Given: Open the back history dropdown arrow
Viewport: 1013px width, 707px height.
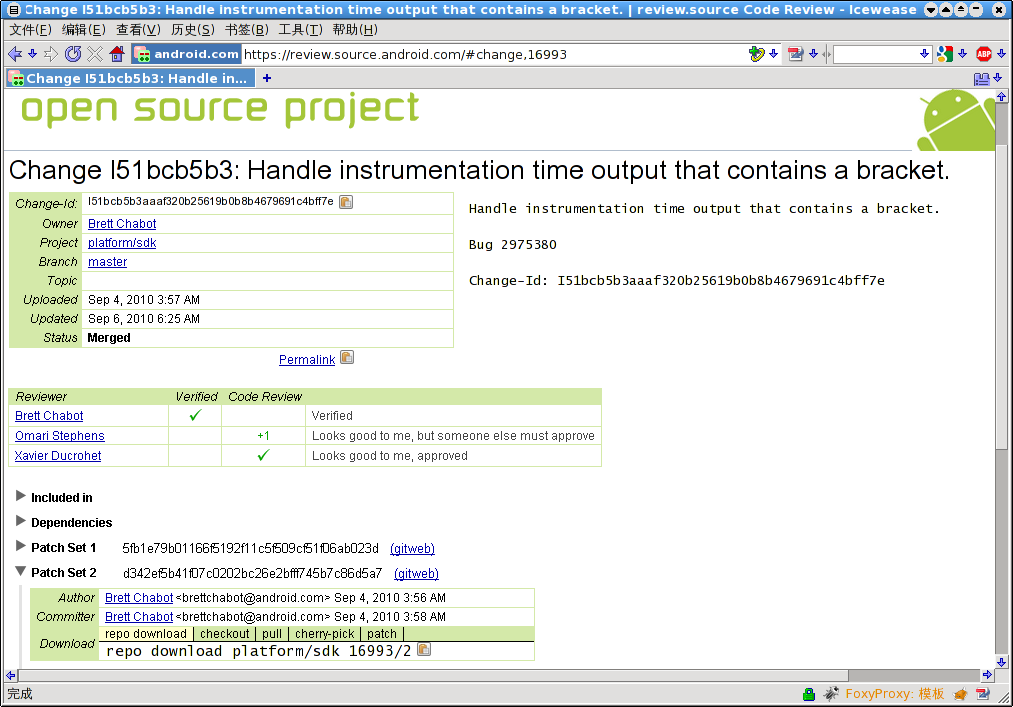Looking at the screenshot, I should [32, 54].
